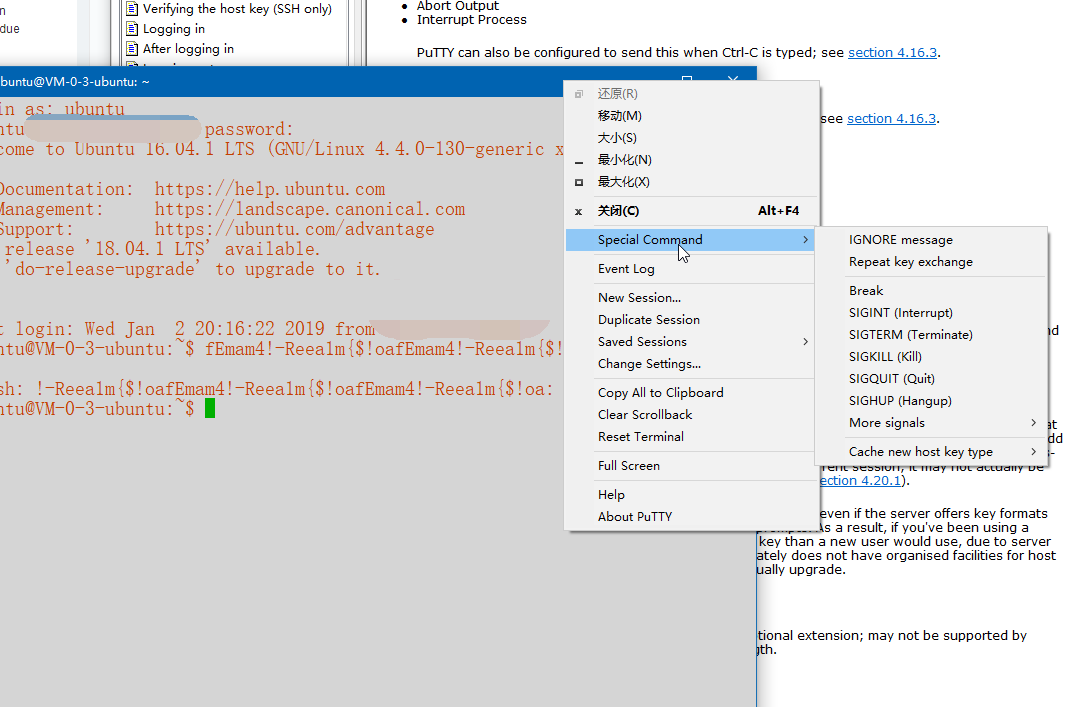Click the terminal cursor at the prompt
1074x707 pixels.
[x=210, y=409]
